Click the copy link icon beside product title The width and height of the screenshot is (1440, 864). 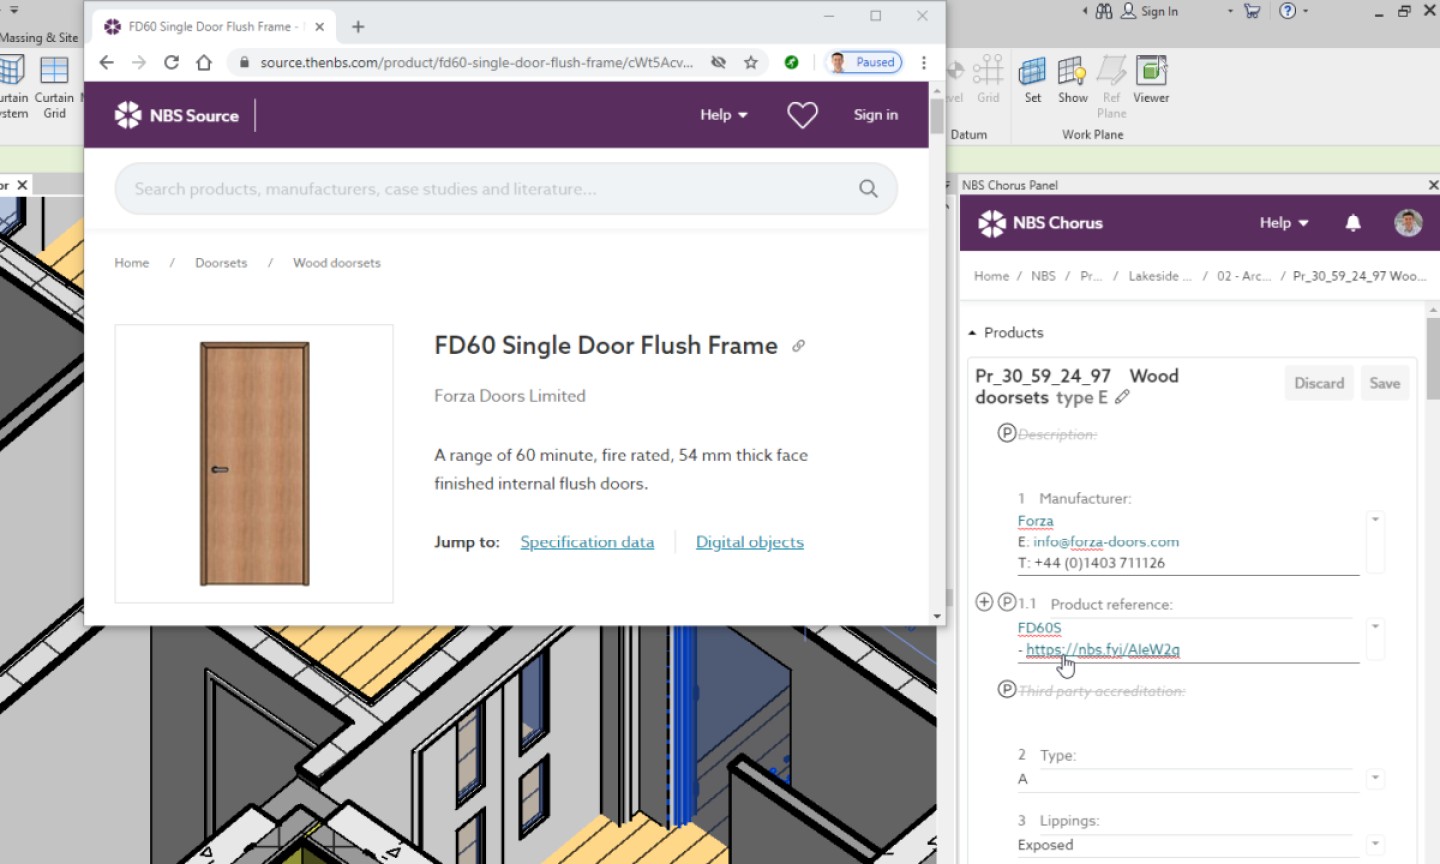point(798,346)
